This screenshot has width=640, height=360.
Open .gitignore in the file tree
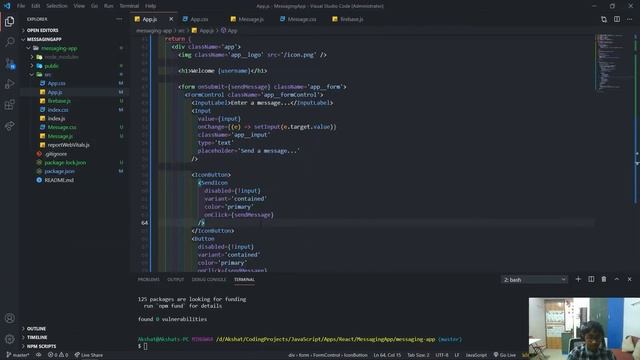point(56,154)
